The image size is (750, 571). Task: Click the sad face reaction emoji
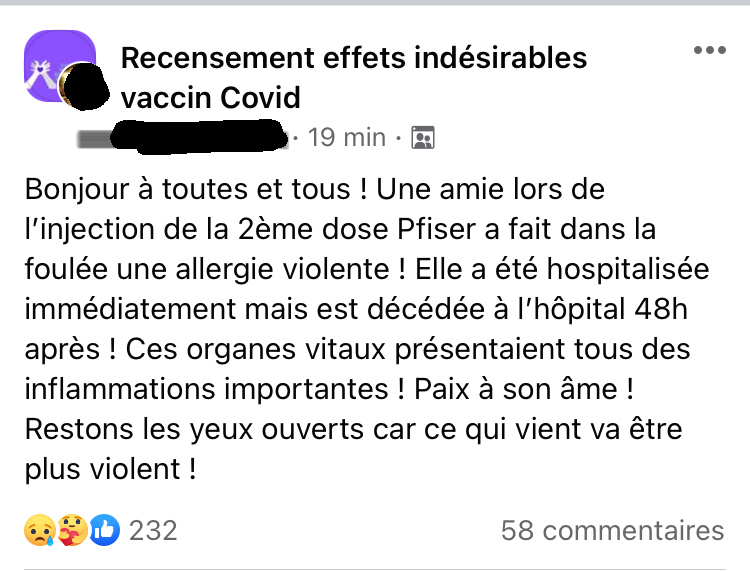click(x=36, y=530)
